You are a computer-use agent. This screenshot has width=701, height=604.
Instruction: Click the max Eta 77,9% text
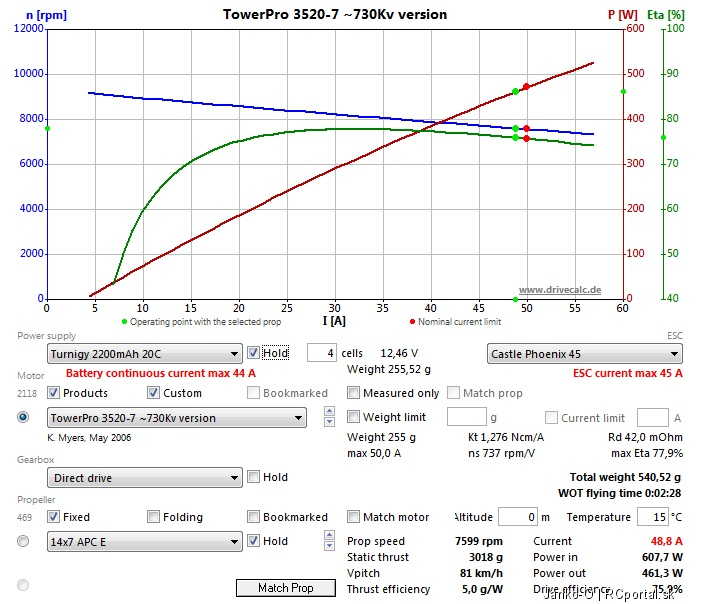(647, 453)
